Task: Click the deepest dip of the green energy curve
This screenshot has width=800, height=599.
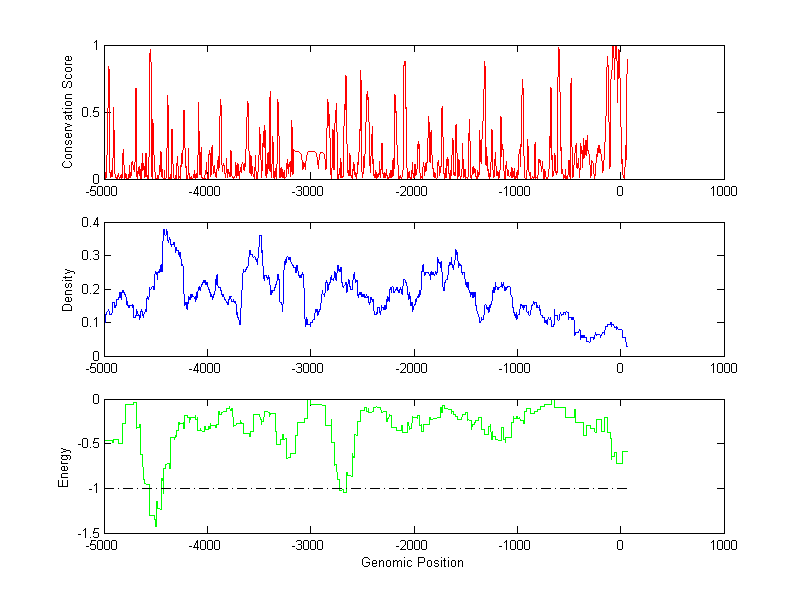Action: coord(156,523)
